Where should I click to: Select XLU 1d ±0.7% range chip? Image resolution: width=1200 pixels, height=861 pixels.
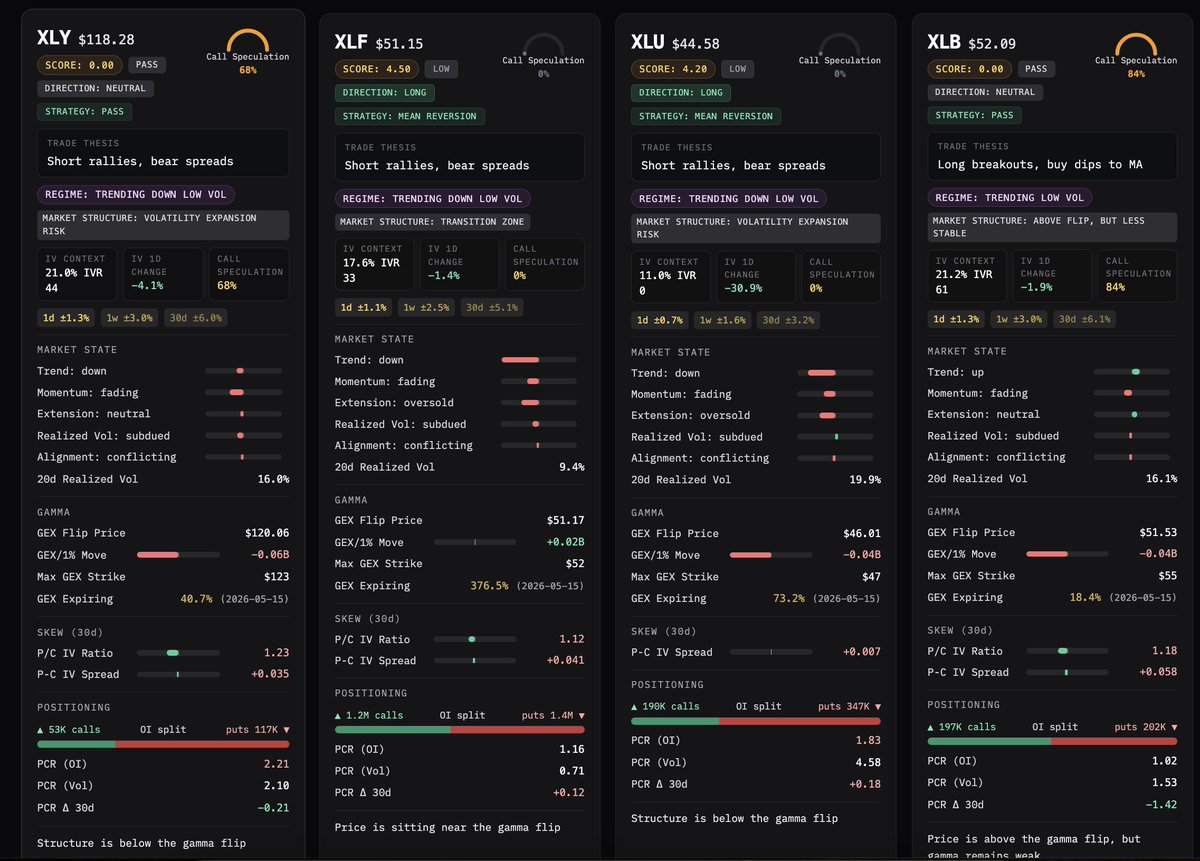[659, 320]
